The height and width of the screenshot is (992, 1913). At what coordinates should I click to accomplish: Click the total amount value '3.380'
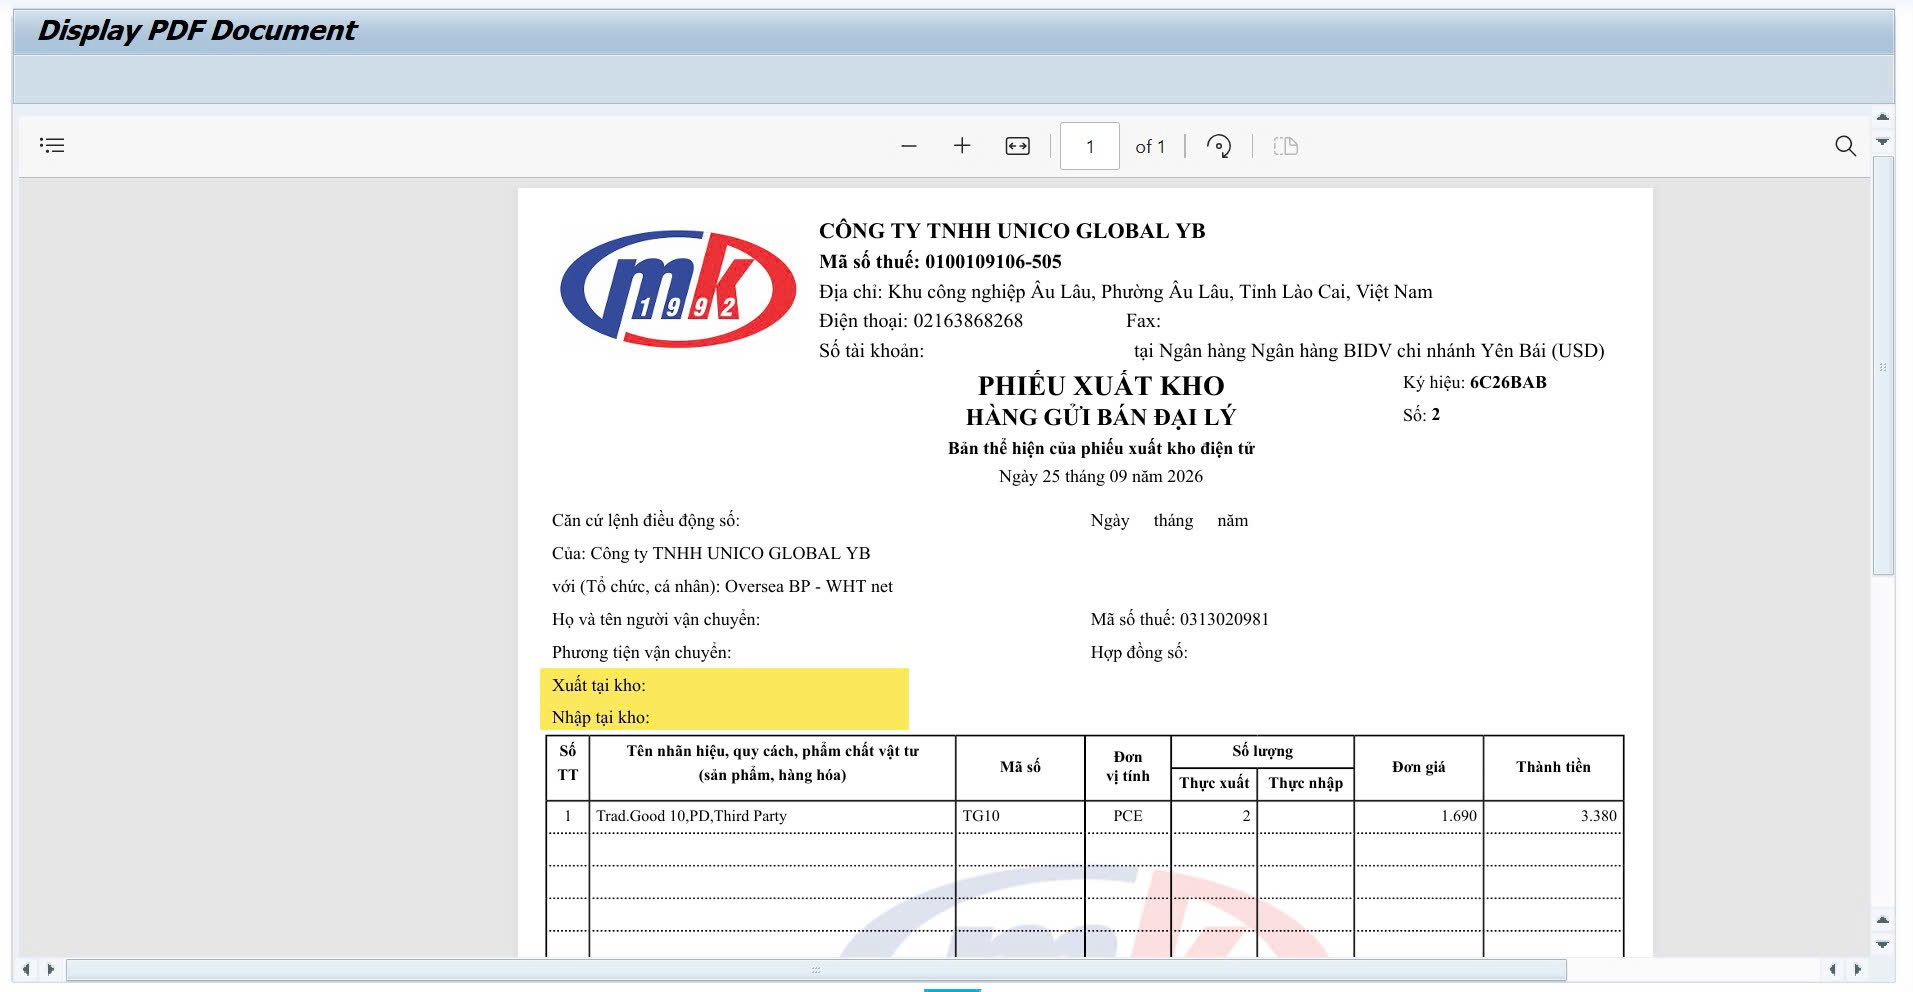point(1599,816)
